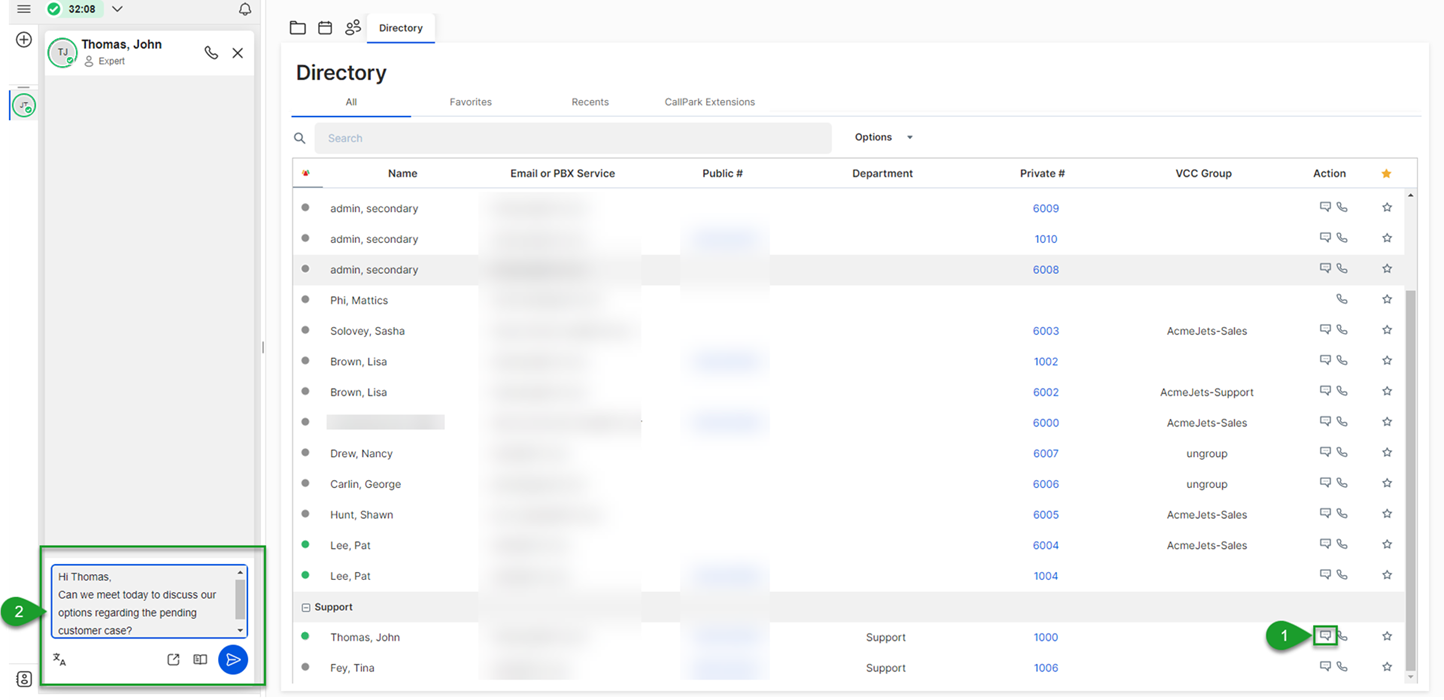Call Fey, Tina using phone icon
Screen dimensions: 1444x700
1342,667
